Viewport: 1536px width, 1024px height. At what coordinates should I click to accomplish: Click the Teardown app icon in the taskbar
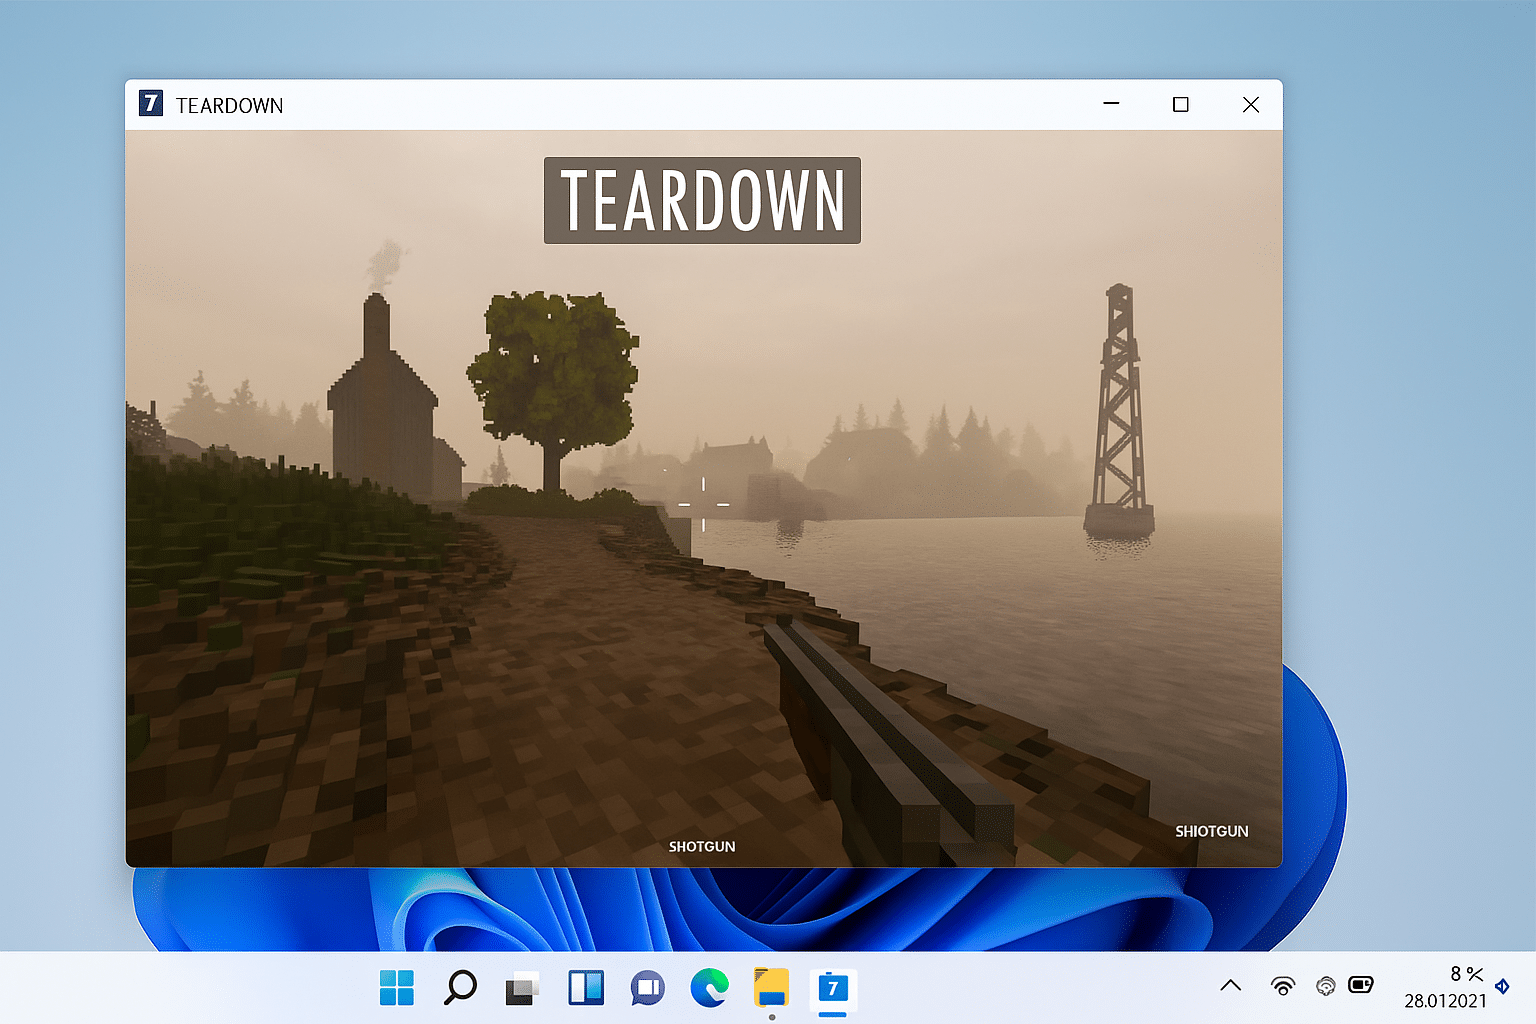tap(834, 988)
